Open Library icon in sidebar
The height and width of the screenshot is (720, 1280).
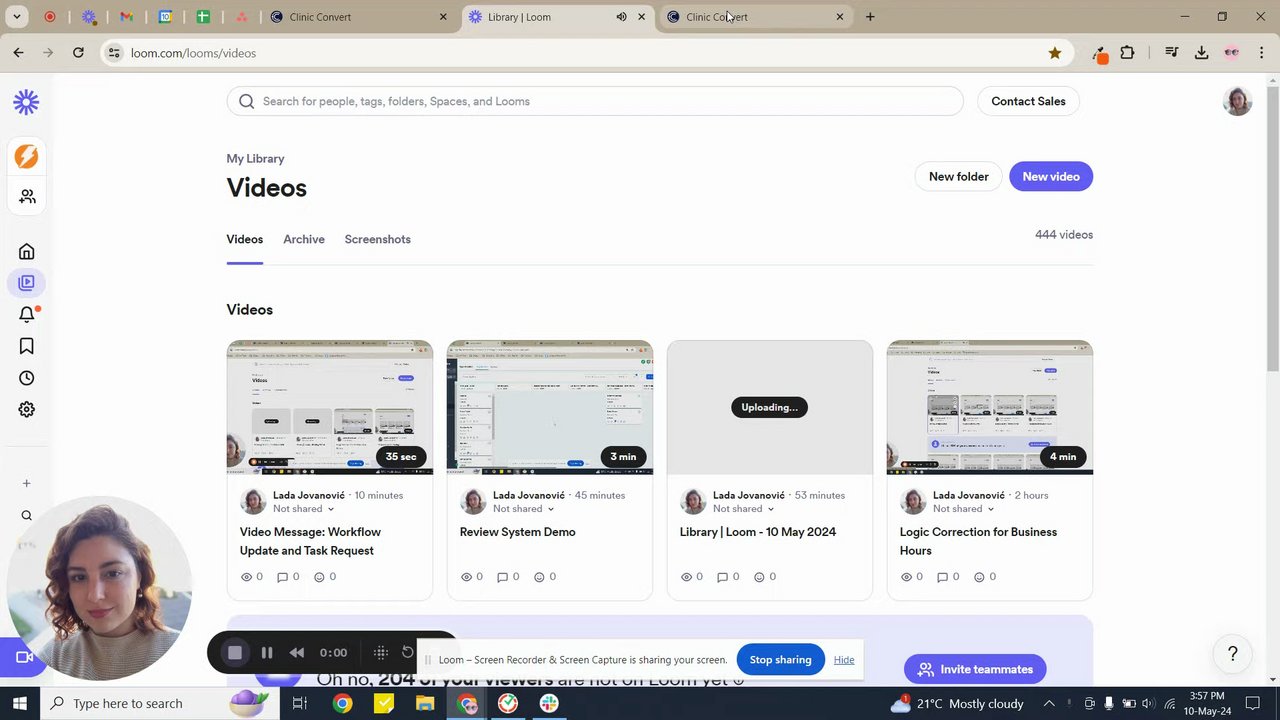[27, 283]
